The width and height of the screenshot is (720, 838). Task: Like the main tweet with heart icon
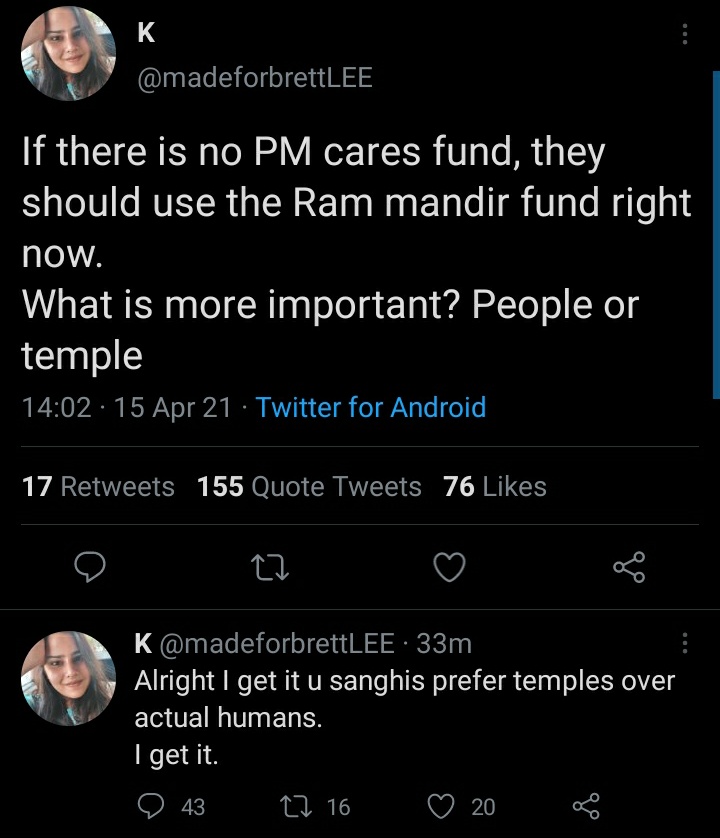(450, 568)
